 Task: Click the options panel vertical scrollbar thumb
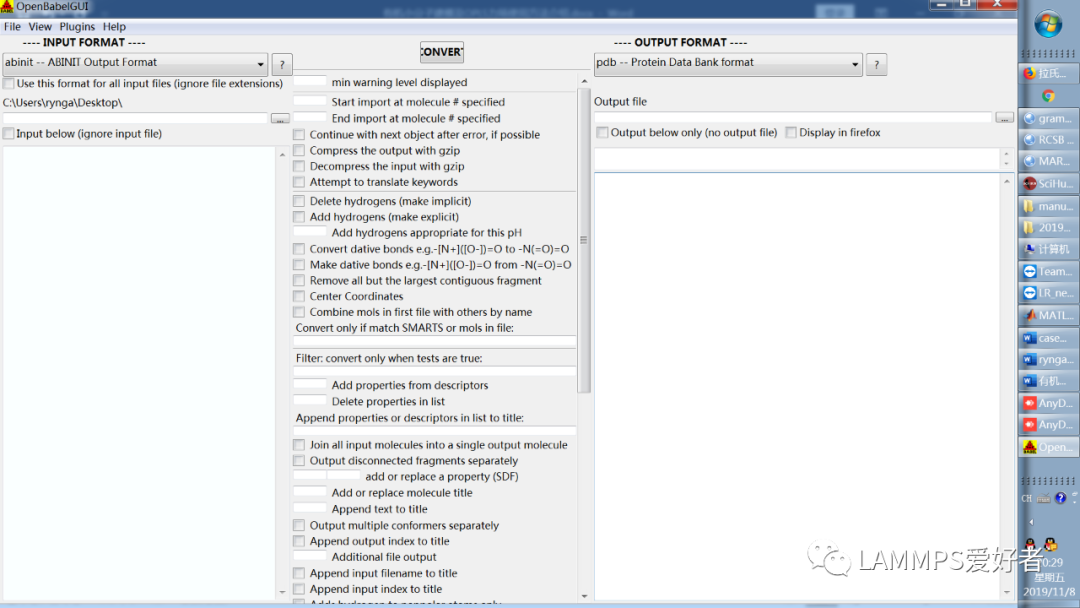point(583,240)
